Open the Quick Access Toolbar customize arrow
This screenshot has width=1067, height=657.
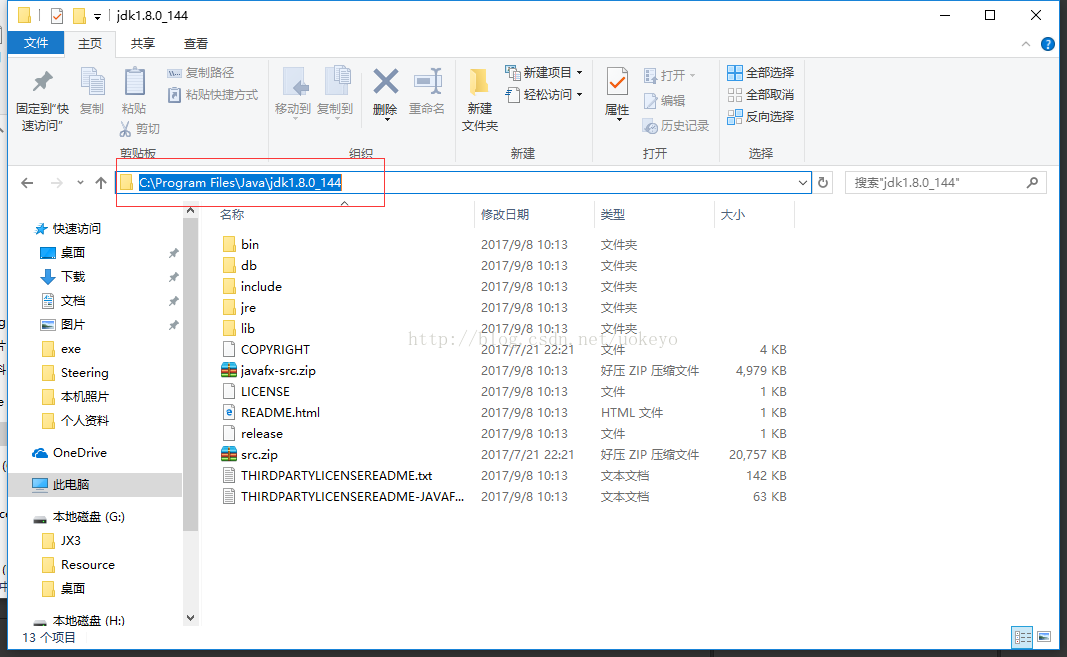pyautogui.click(x=97, y=16)
